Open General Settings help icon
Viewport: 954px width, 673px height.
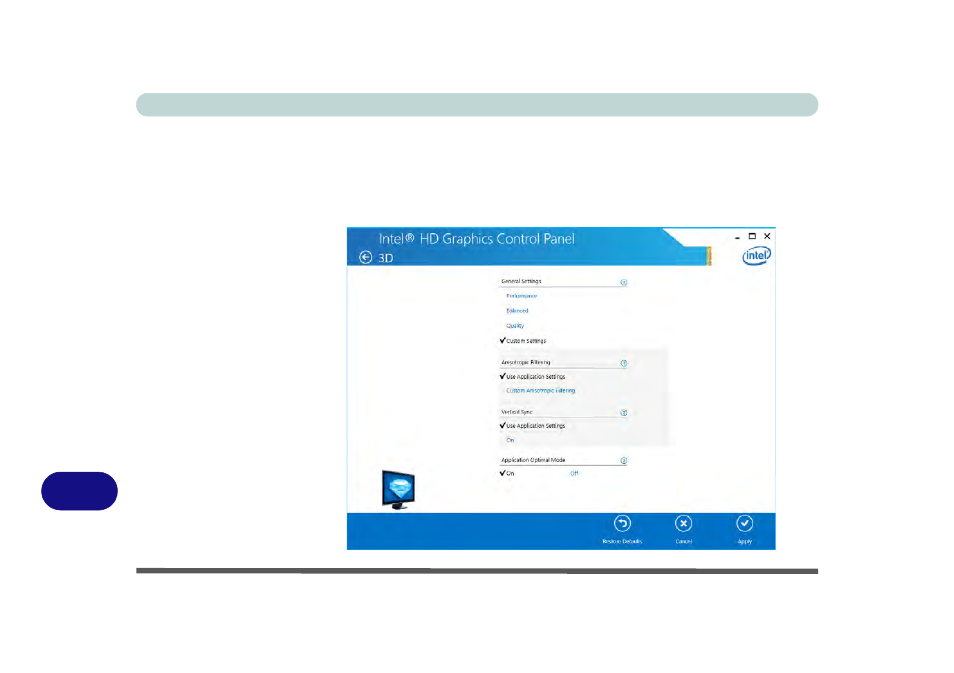tap(623, 282)
